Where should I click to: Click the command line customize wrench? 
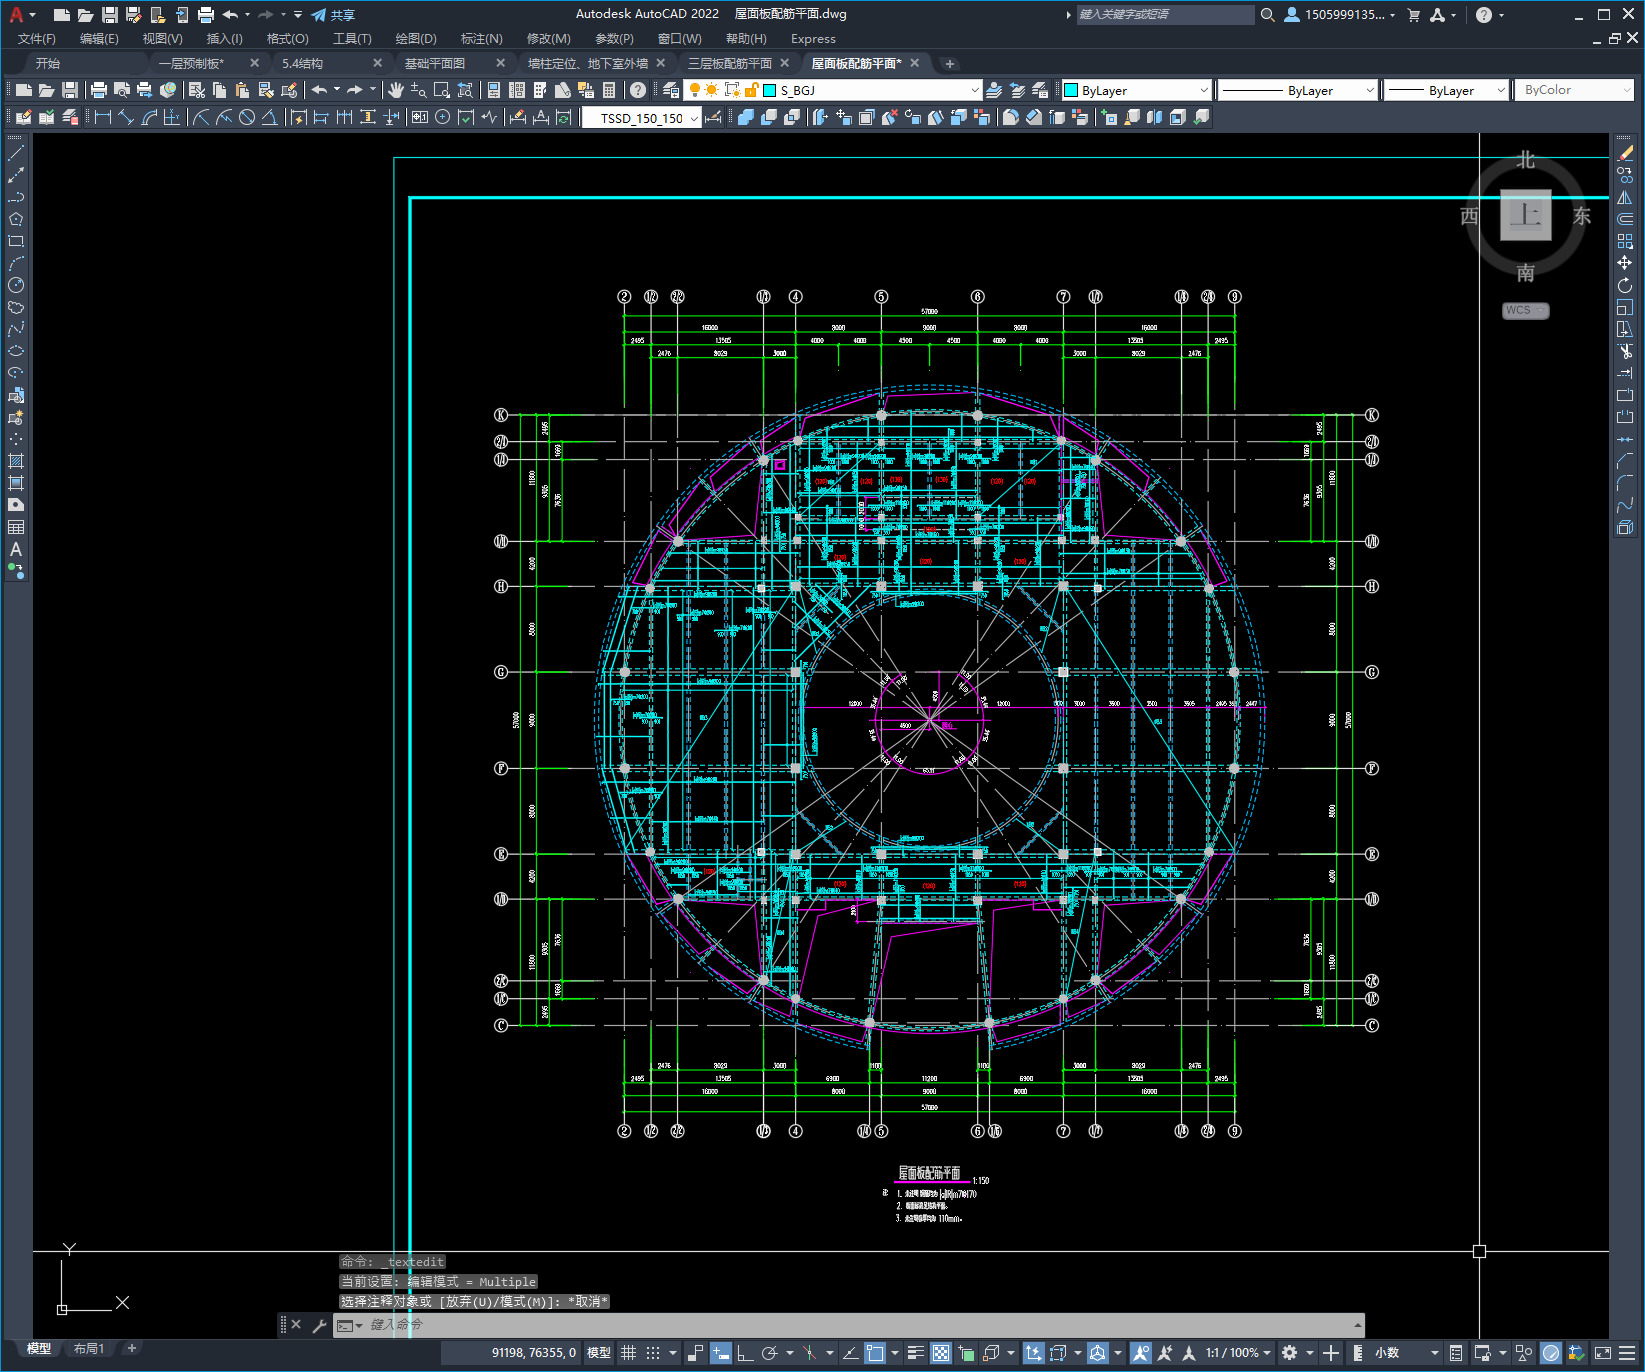[320, 1325]
